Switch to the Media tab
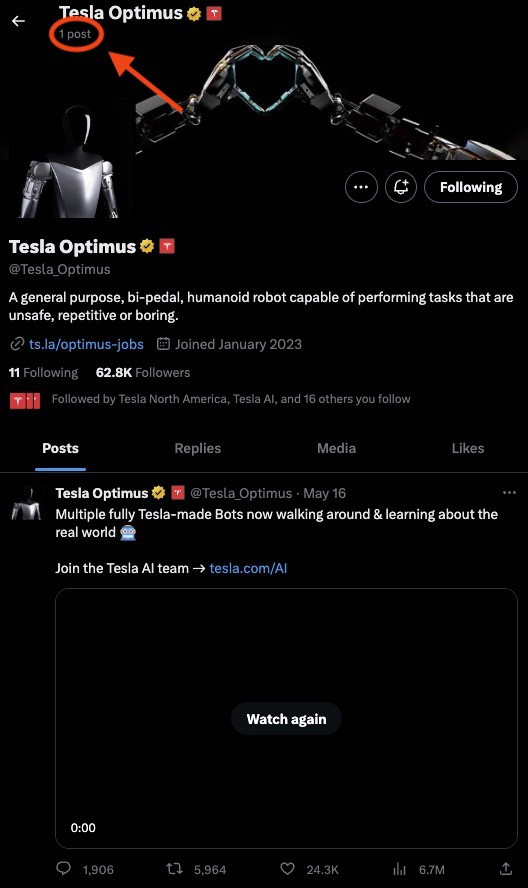528x888 pixels. point(337,449)
